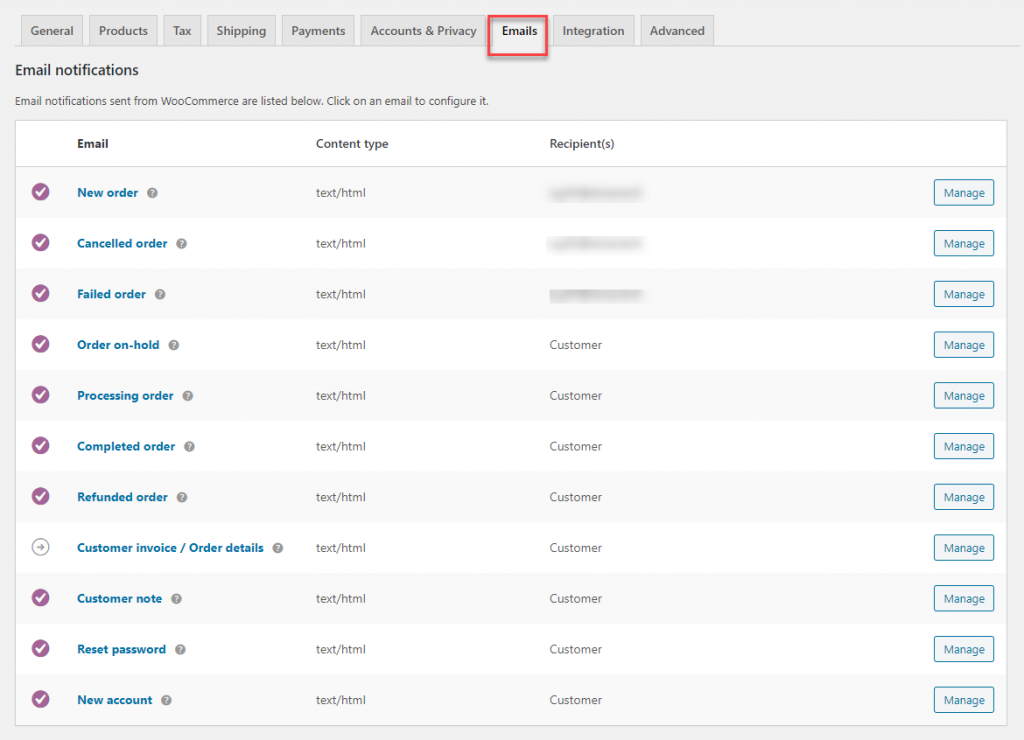1024x740 pixels.
Task: Click help icon next to Completed order
Action: point(189,447)
